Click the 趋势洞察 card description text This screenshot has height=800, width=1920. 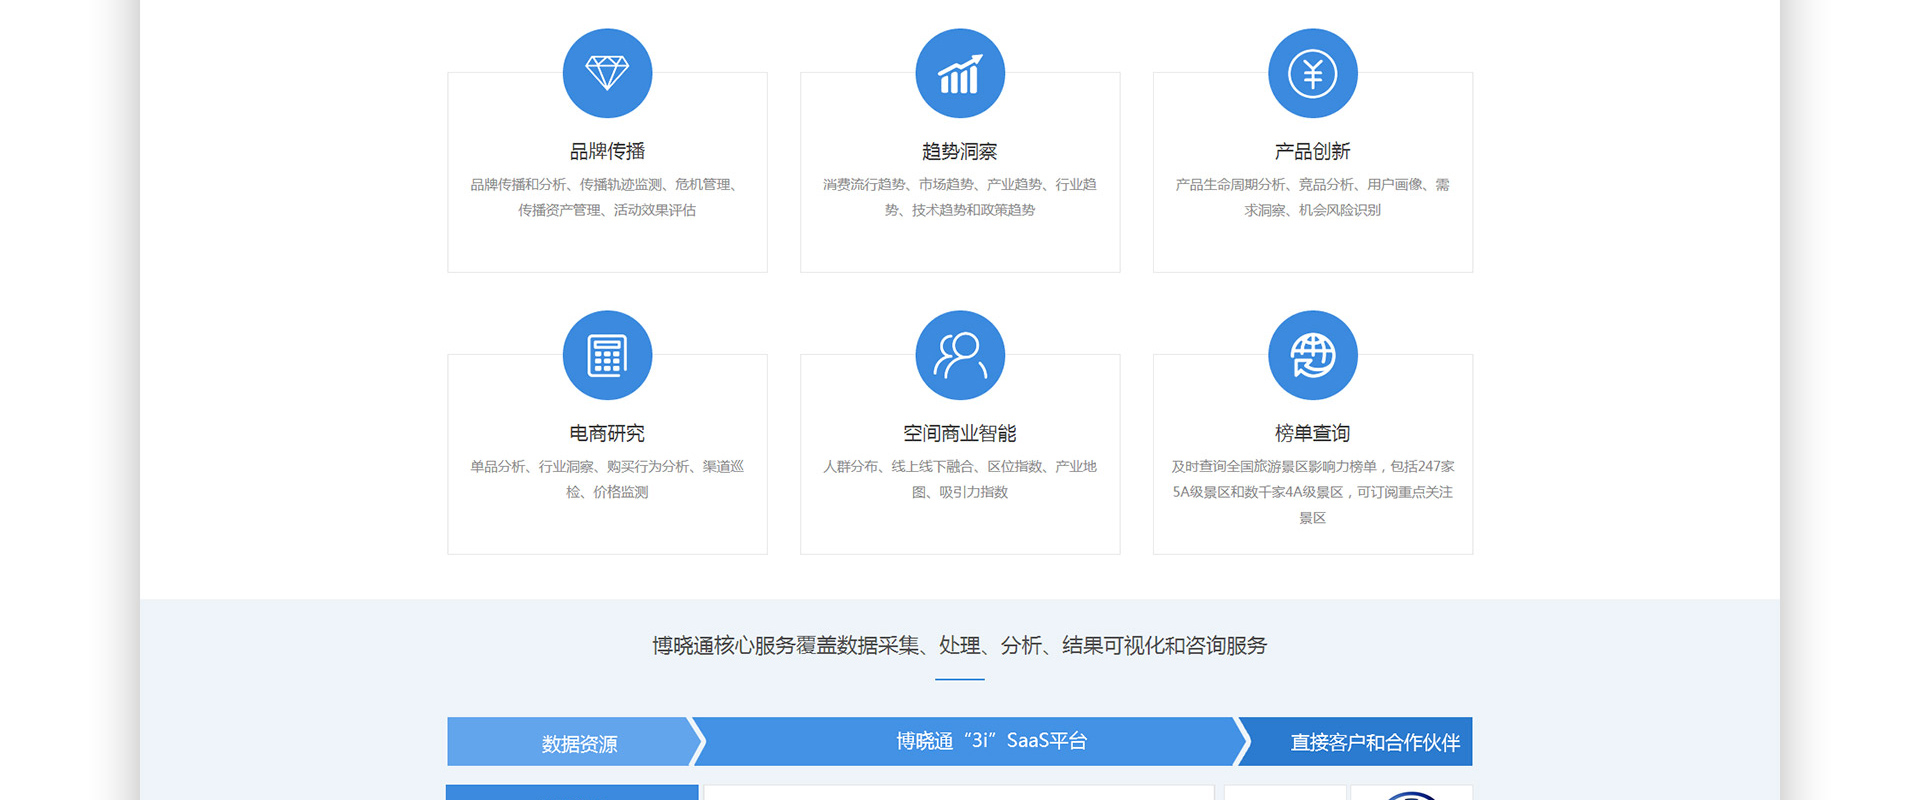pos(960,197)
